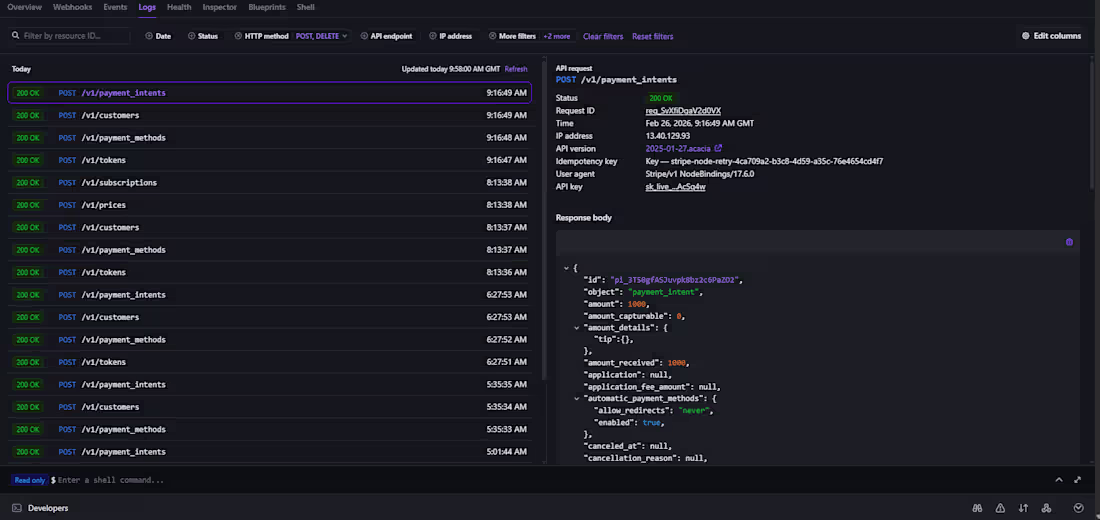The width and height of the screenshot is (1100, 520).
Task: Select the 9:16:48 AM /v1/payment_methods log
Action: [x=269, y=138]
